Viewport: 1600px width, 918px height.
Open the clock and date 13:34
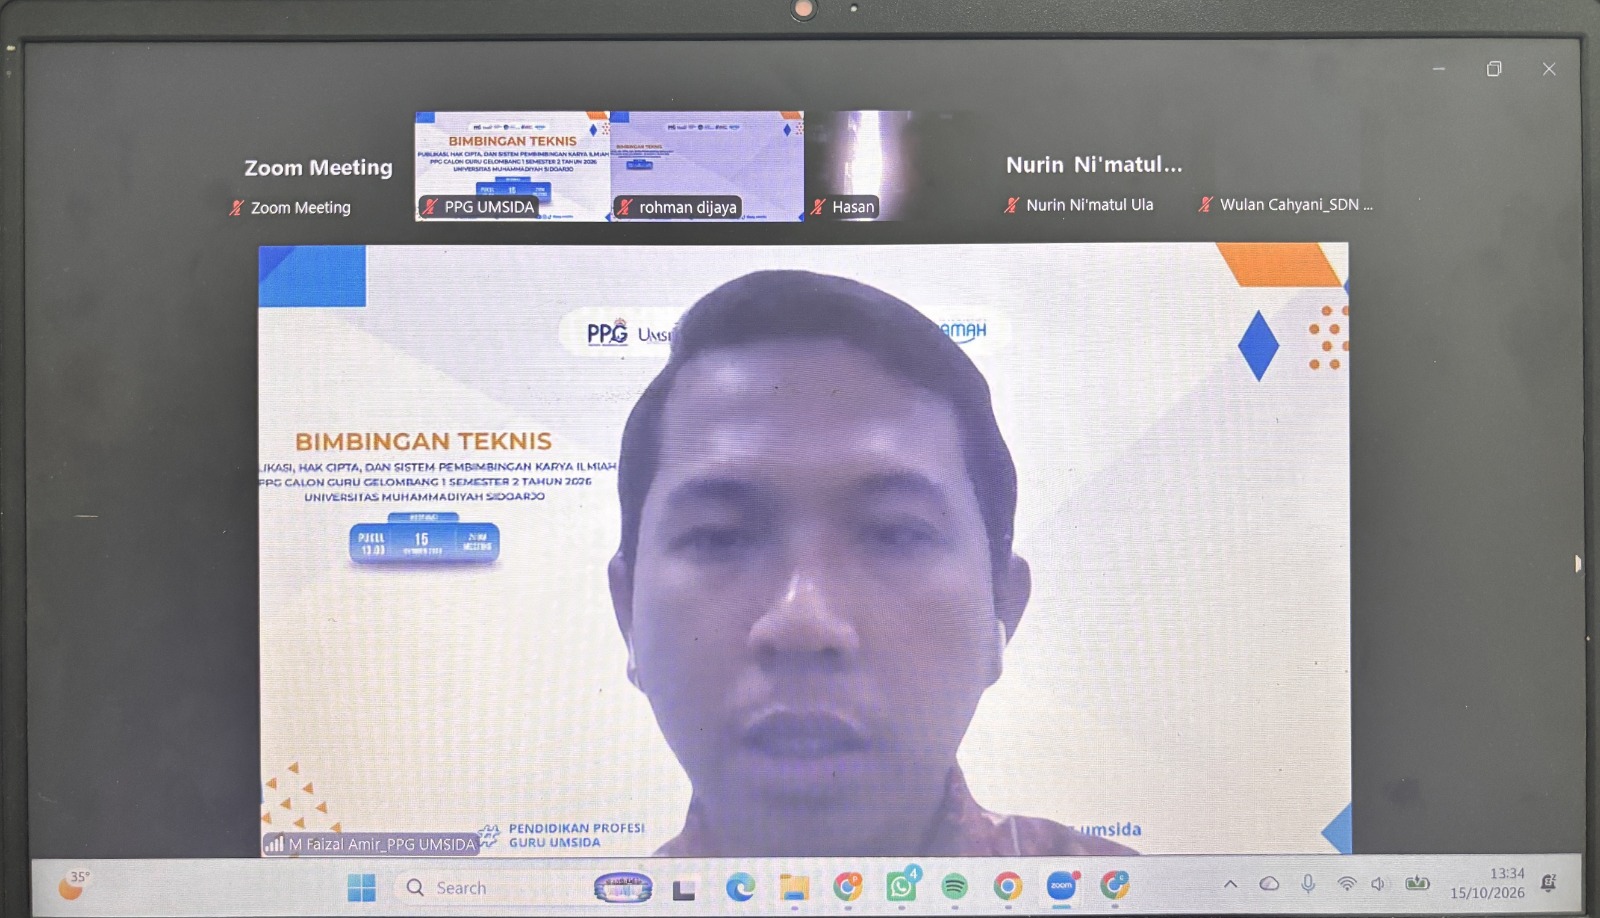[x=1488, y=884]
